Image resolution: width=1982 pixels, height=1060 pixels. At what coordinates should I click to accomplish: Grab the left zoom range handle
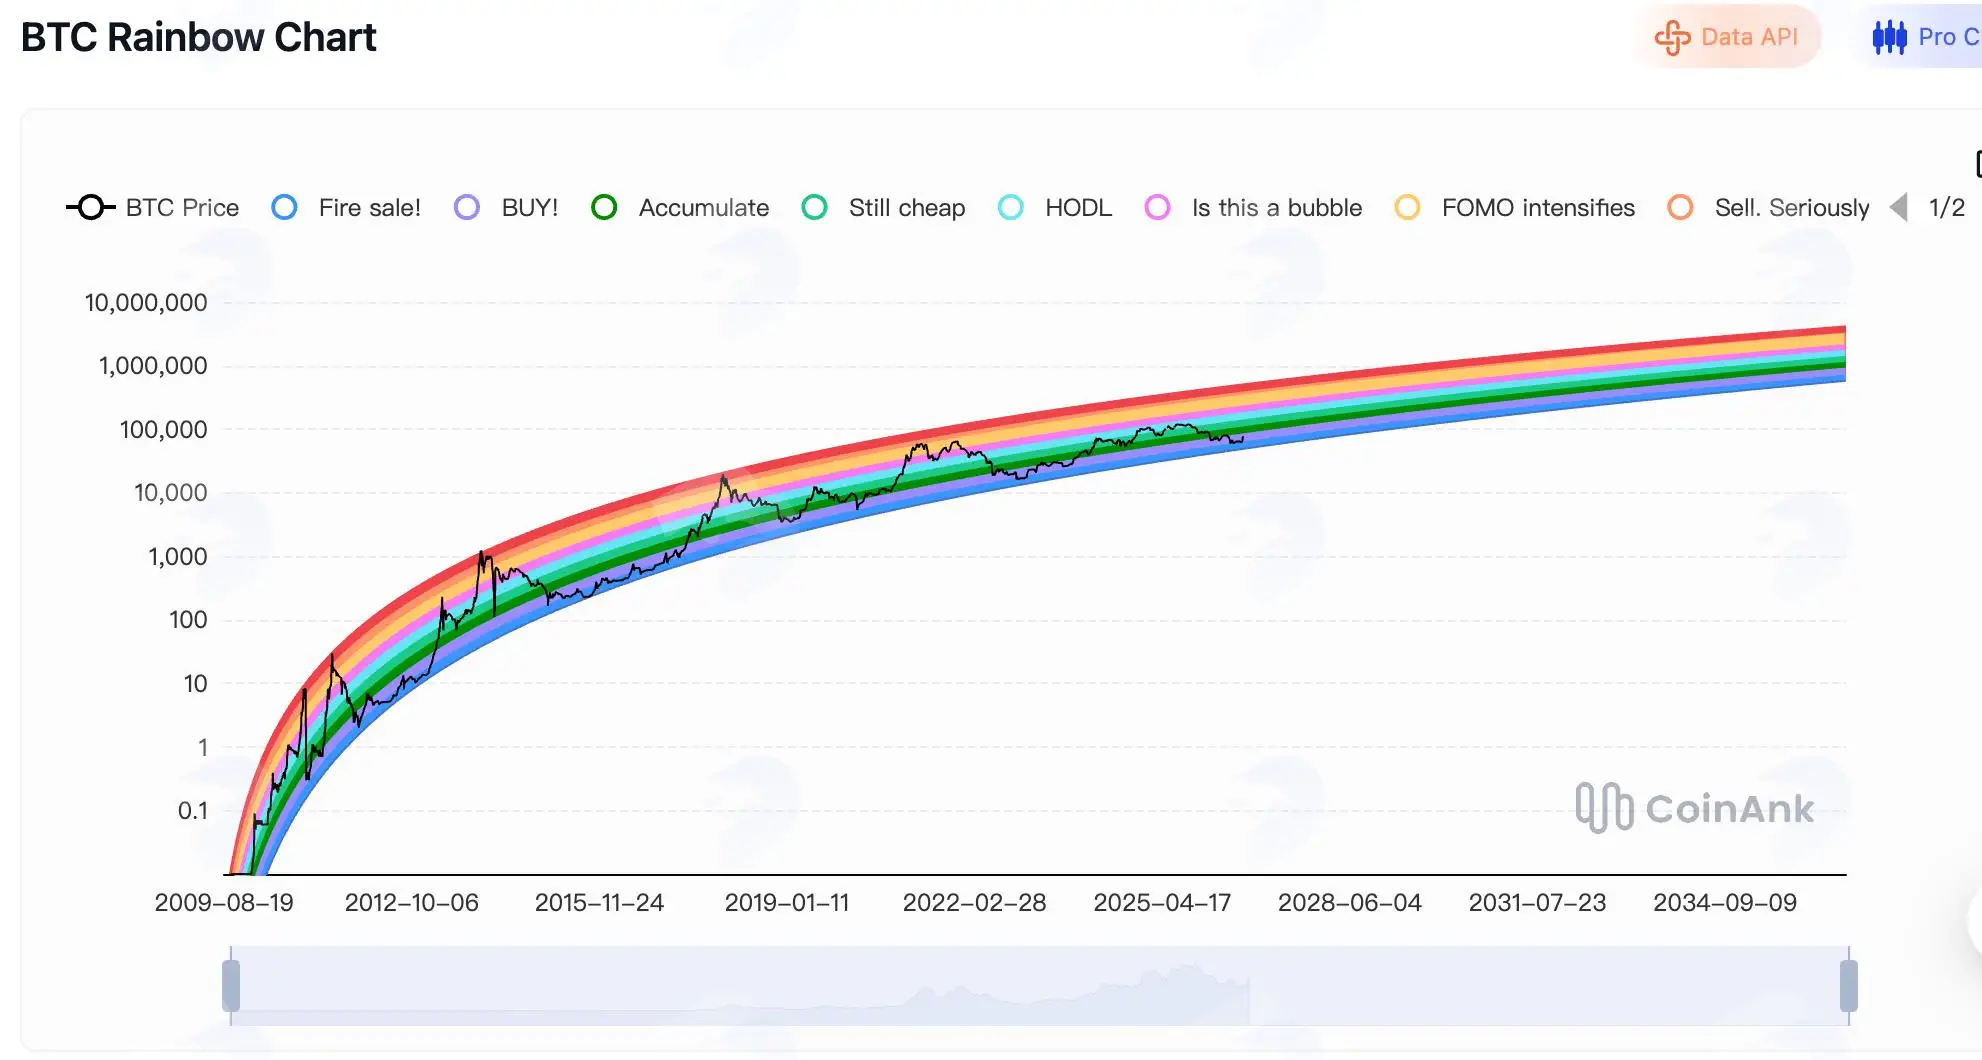(x=231, y=986)
